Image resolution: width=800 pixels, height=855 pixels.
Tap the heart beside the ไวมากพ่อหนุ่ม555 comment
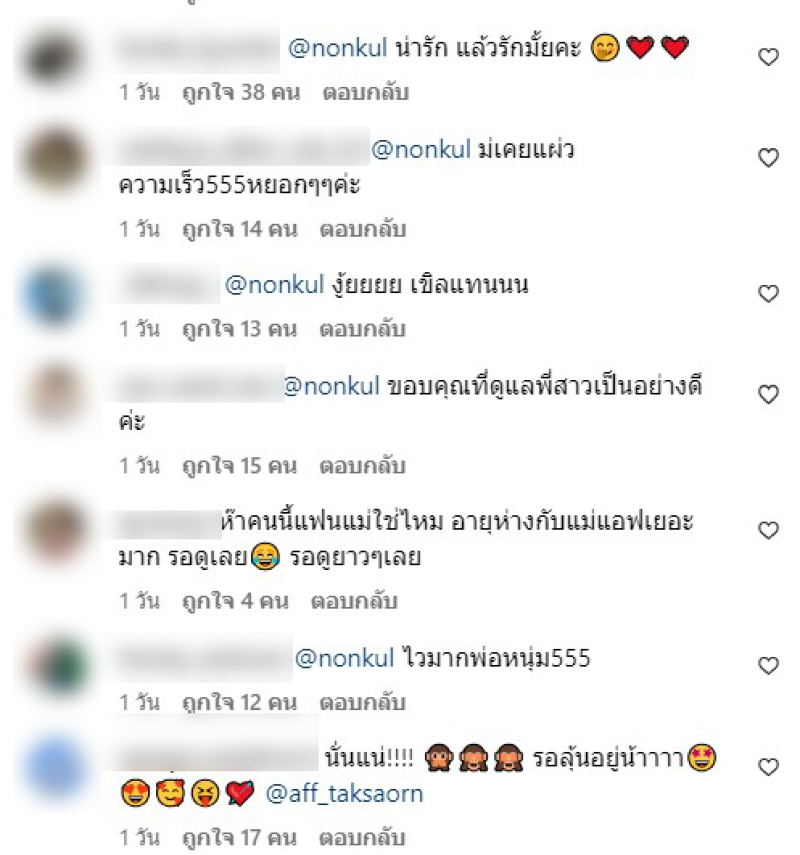pyautogui.click(x=768, y=666)
